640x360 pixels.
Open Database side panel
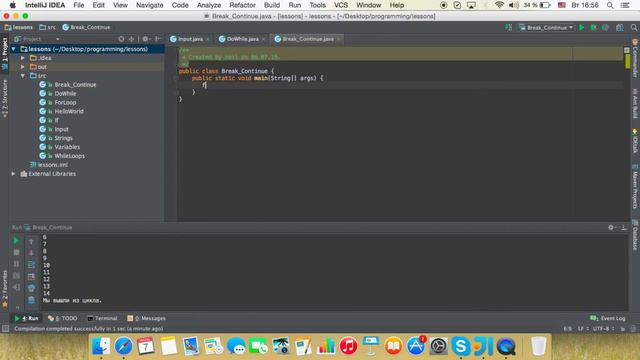(635, 235)
